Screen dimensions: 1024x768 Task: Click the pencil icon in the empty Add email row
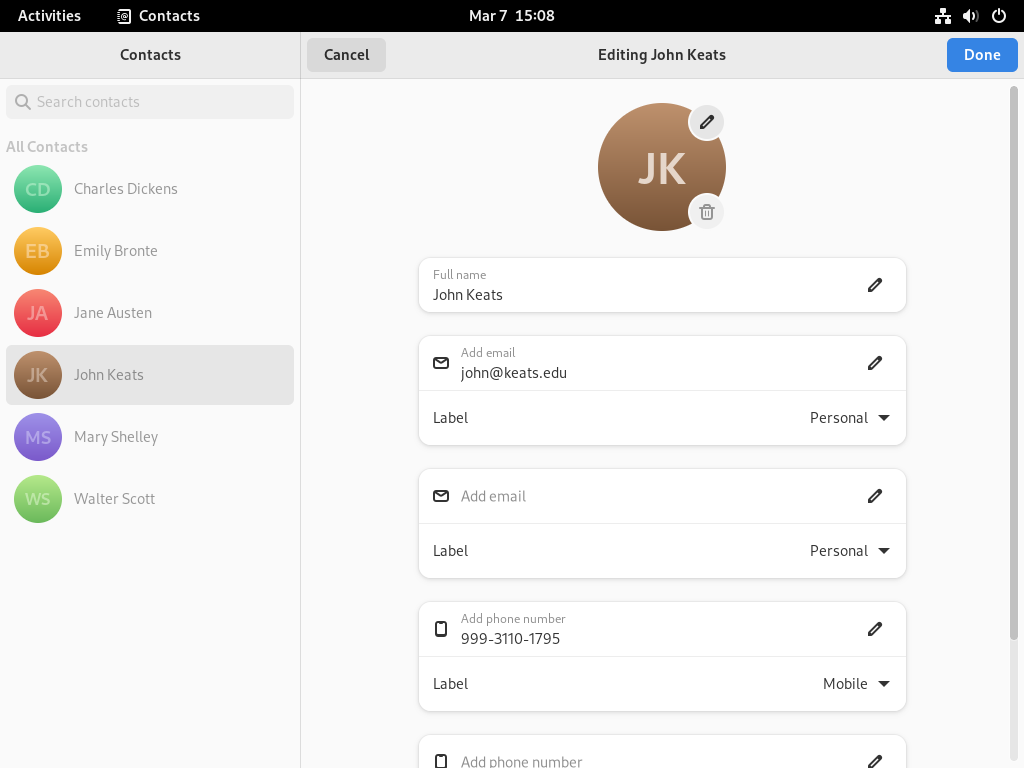click(874, 496)
